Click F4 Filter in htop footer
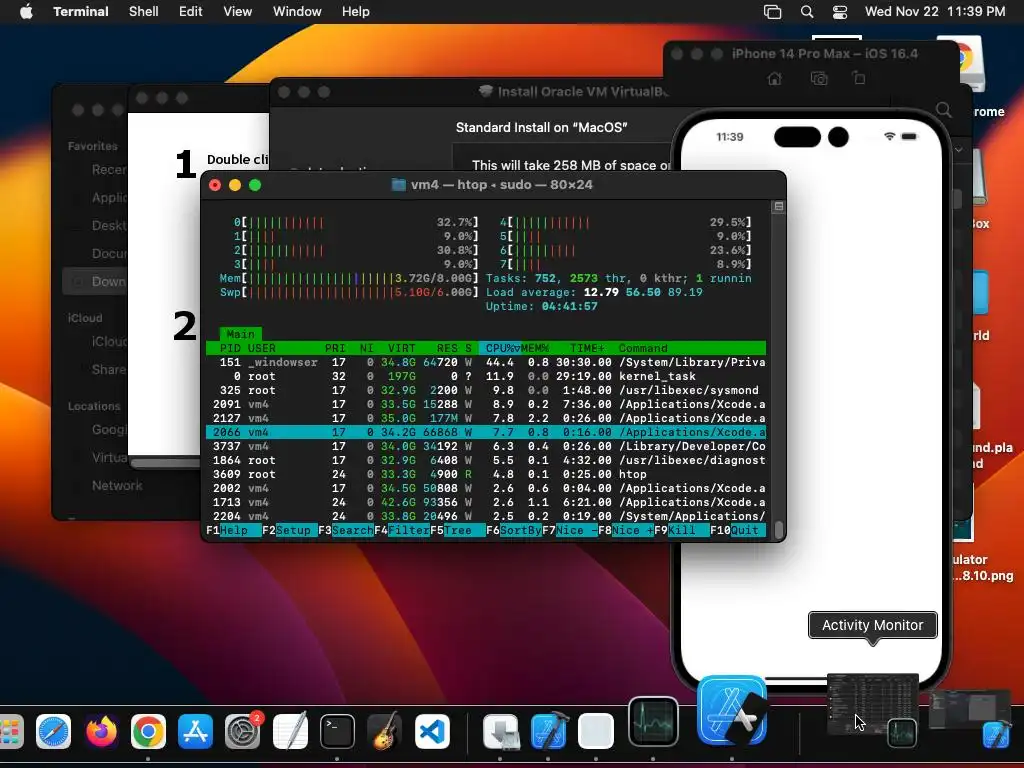 tap(402, 530)
